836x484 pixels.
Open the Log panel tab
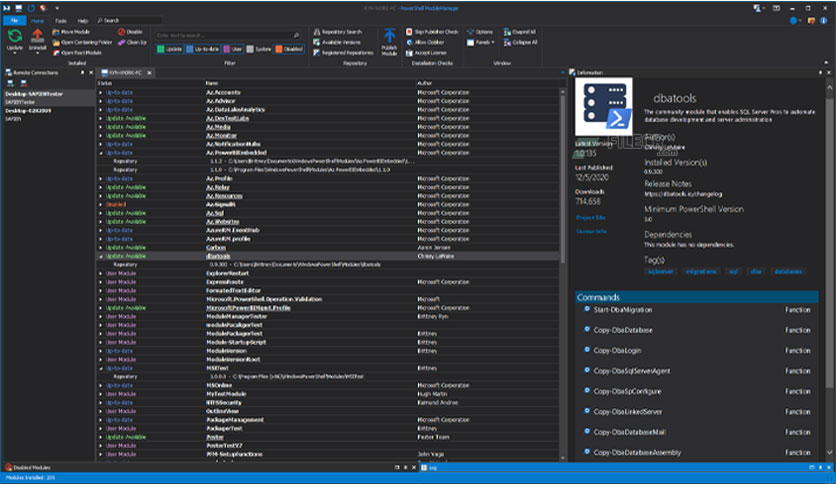429,467
